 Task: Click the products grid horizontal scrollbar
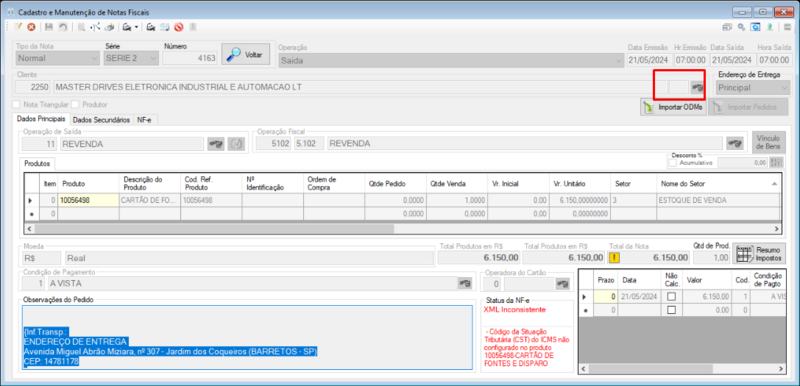[403, 229]
